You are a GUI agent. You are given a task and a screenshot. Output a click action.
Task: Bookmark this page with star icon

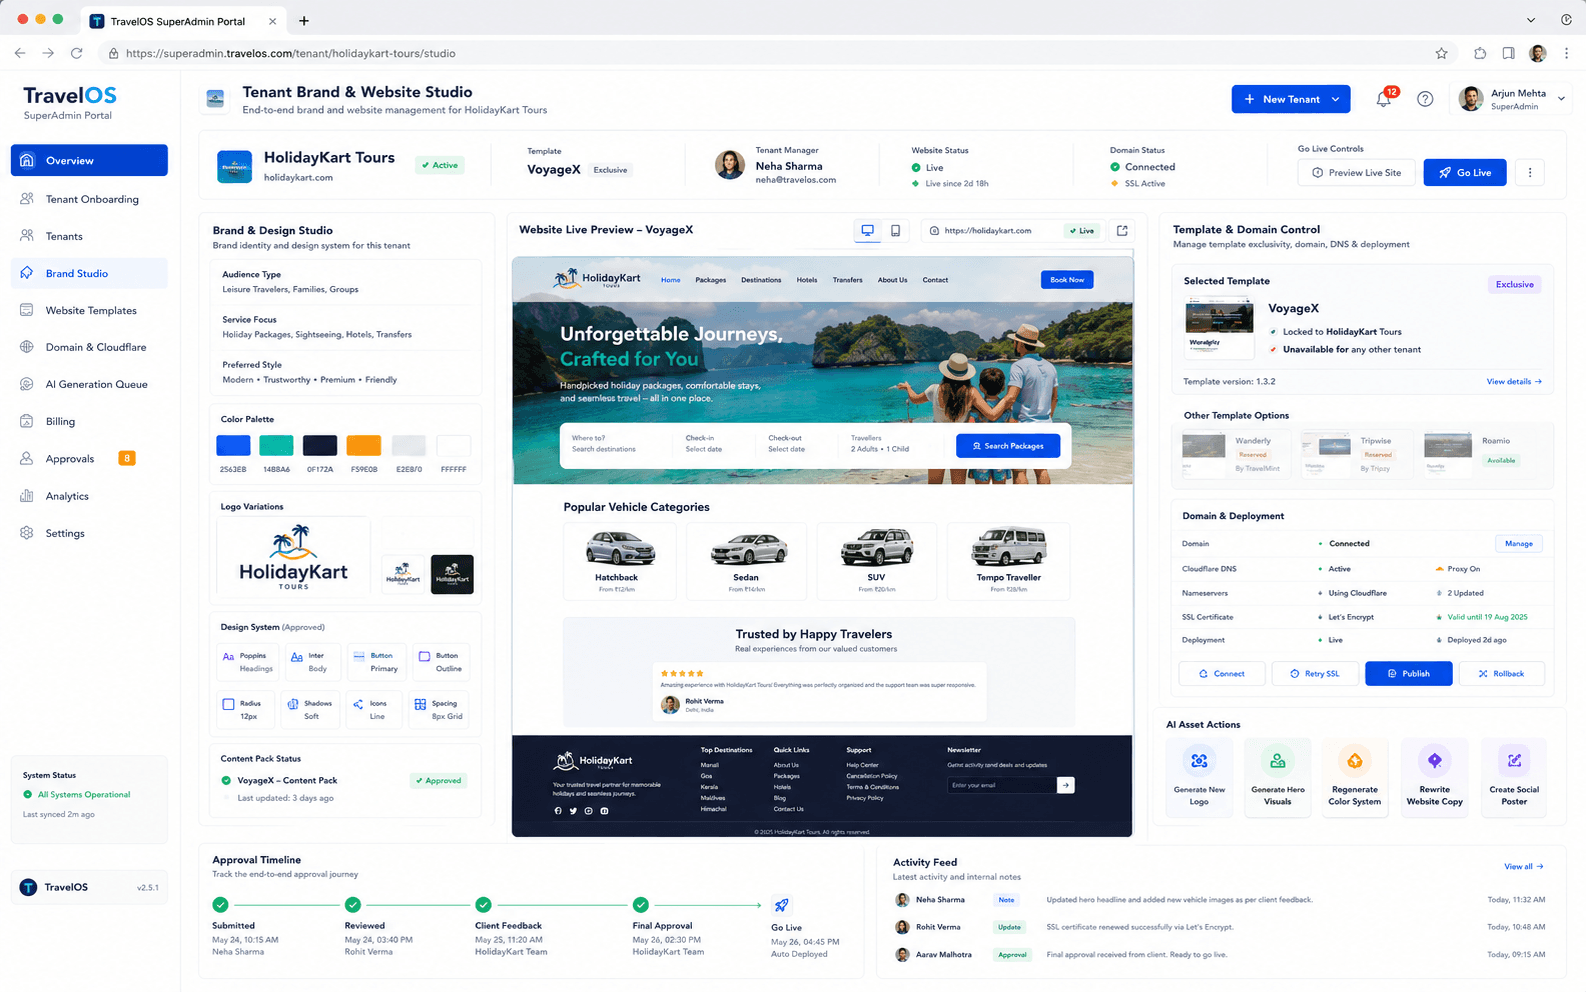pyautogui.click(x=1441, y=53)
